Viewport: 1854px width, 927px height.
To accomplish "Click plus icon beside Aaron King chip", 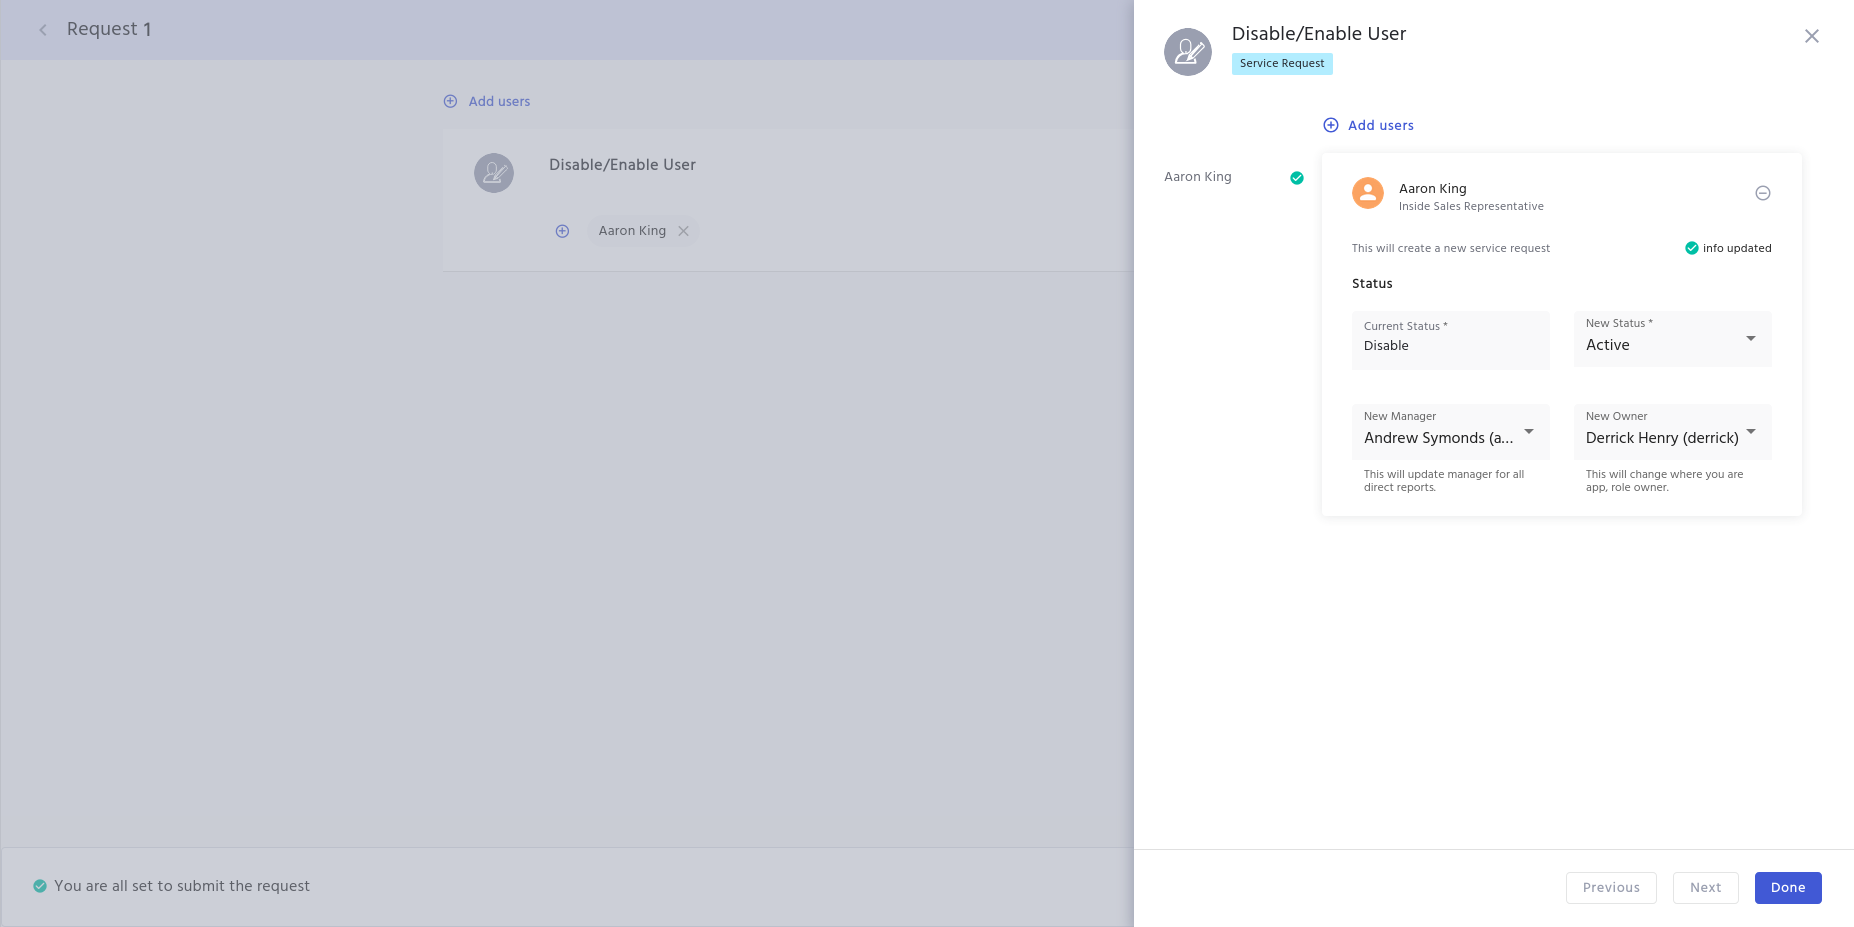I will 563,231.
